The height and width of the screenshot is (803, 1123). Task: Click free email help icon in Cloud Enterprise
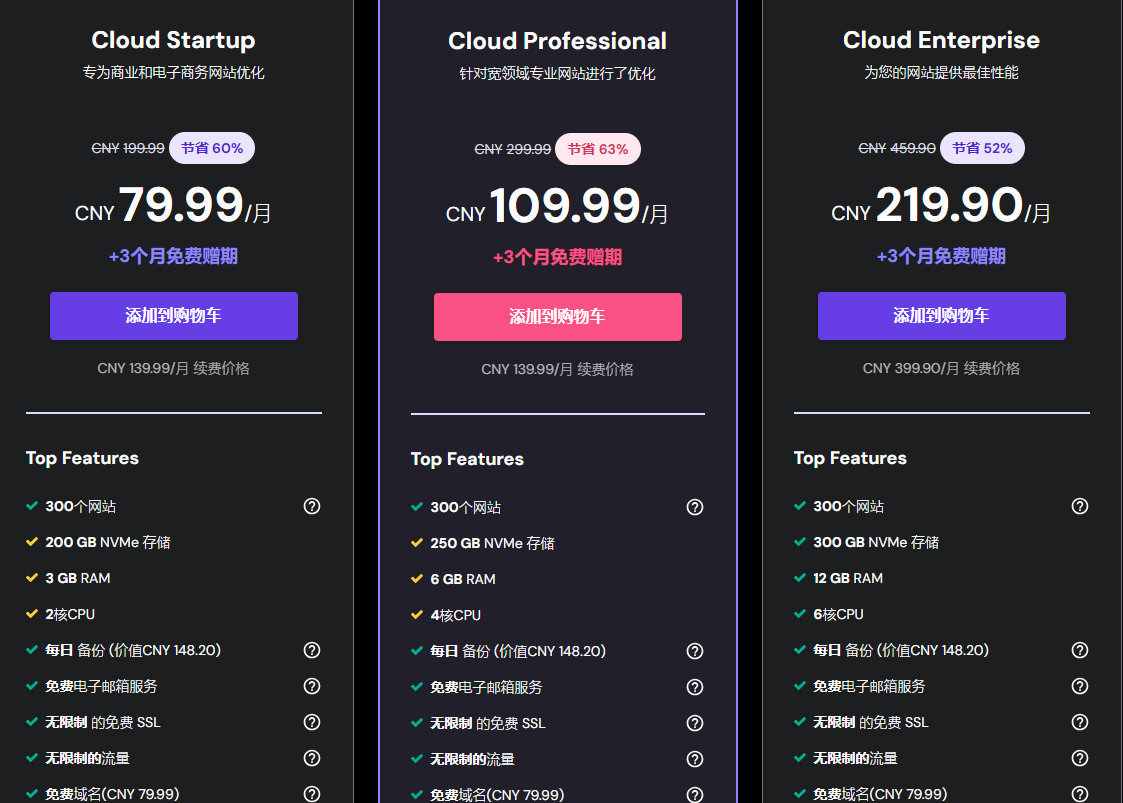pos(1079,686)
